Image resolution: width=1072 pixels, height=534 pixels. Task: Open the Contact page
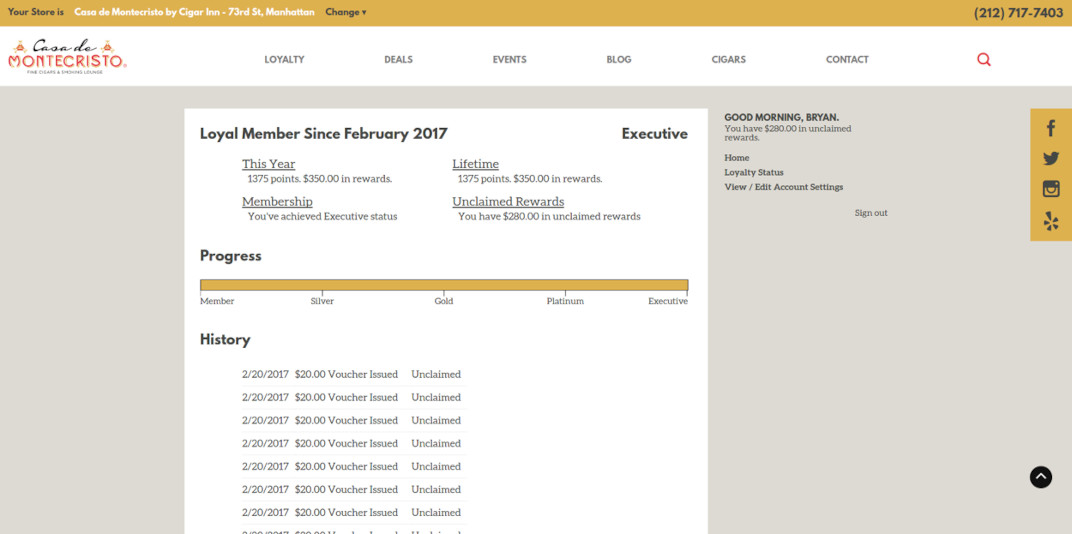[847, 60]
